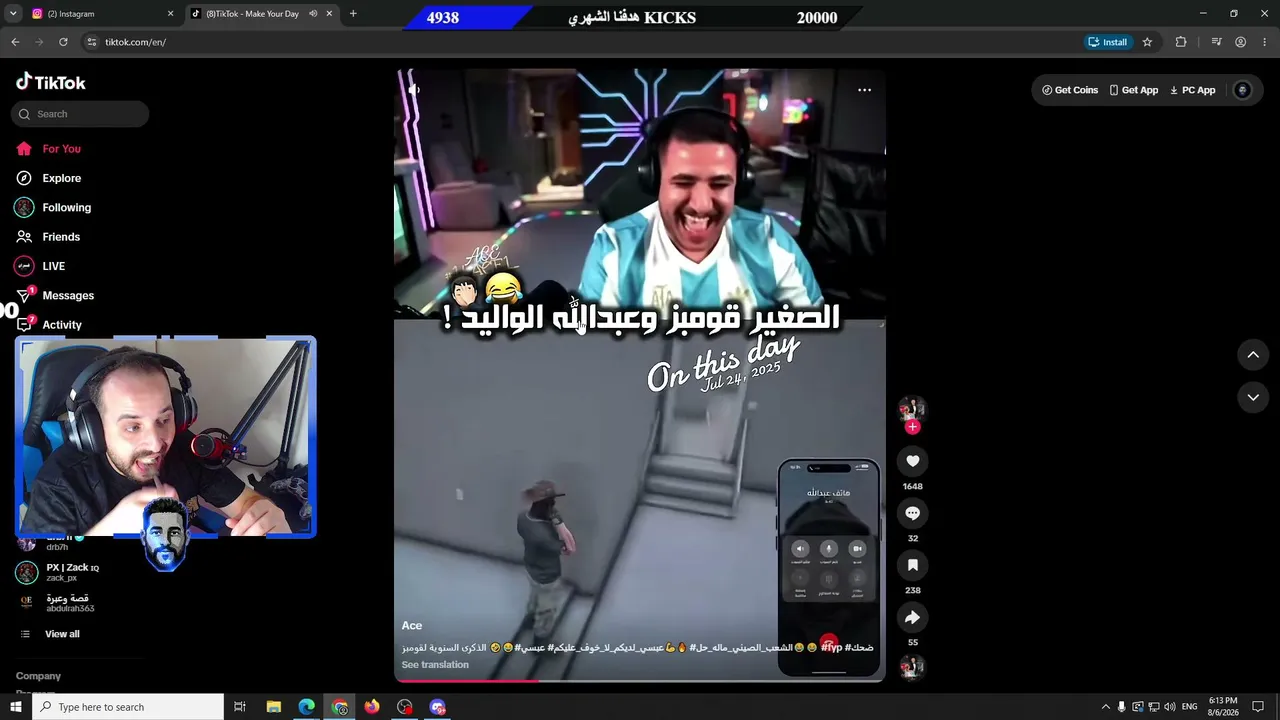1280x720 pixels.
Task: Click See translation under the caption
Action: click(x=435, y=665)
